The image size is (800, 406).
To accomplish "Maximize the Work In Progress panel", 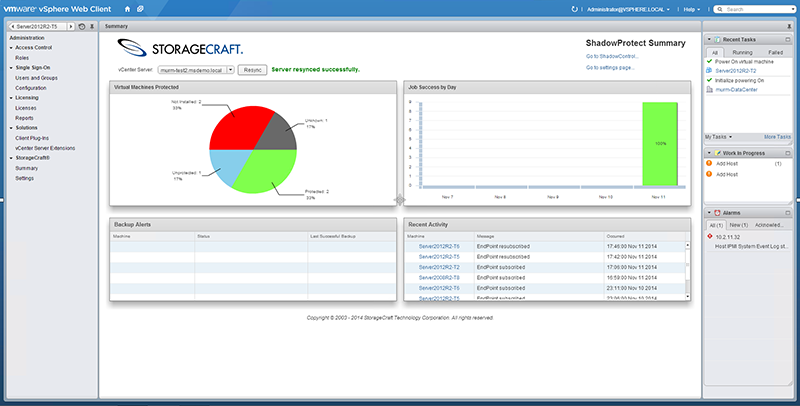I will coord(788,153).
